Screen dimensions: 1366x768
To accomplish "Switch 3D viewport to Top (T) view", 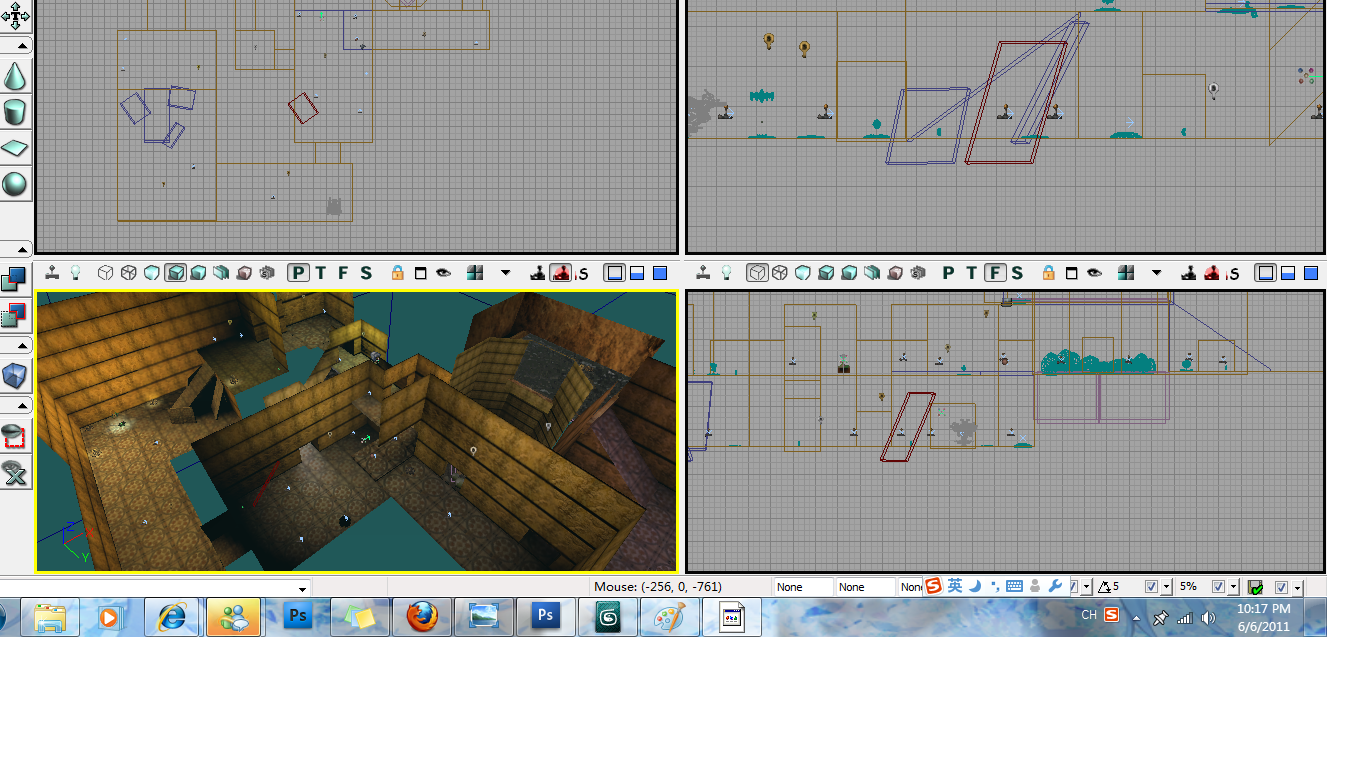I will click(321, 273).
